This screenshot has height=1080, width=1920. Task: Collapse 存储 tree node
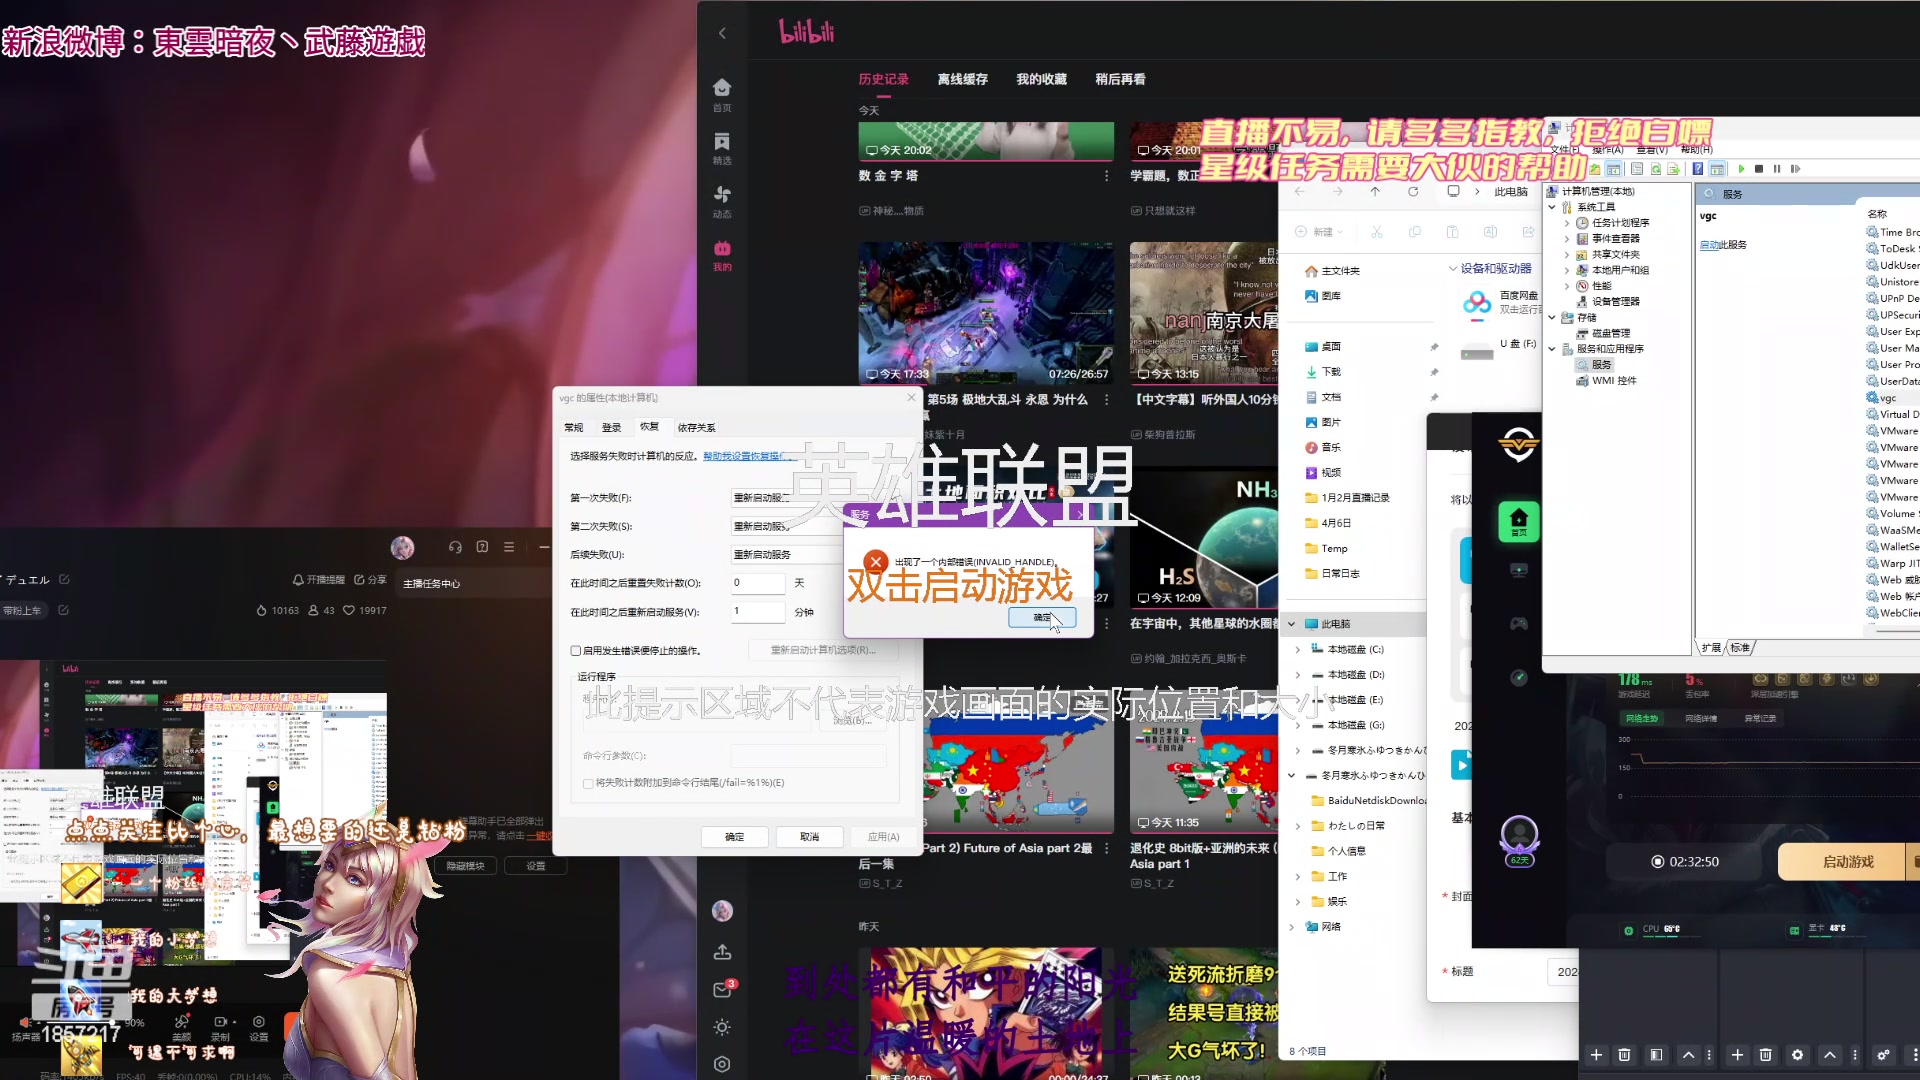[1552, 318]
